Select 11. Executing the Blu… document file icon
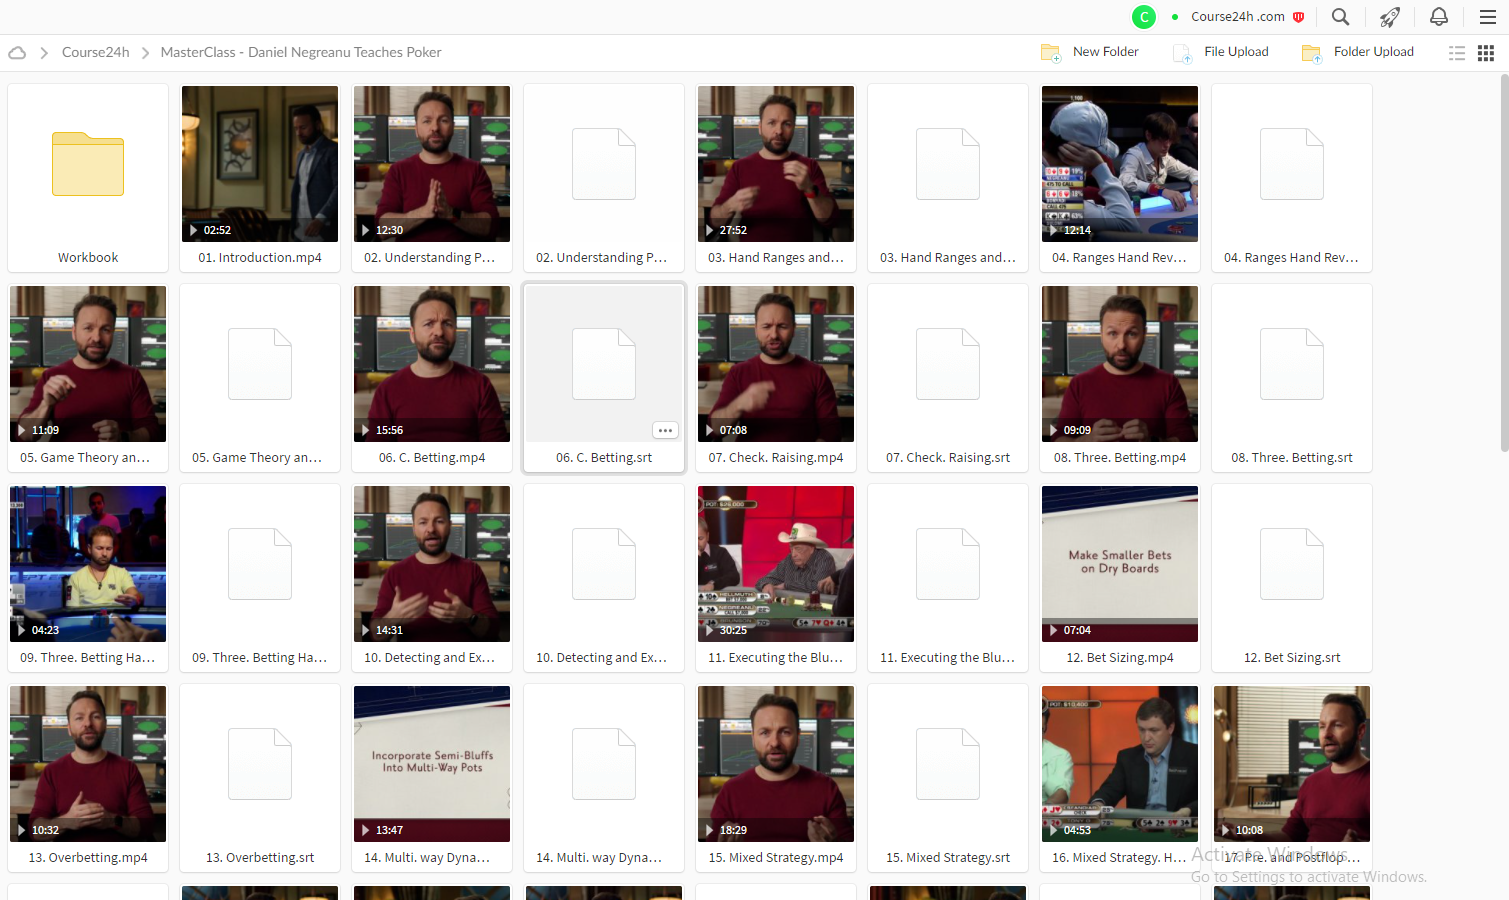 tap(948, 564)
